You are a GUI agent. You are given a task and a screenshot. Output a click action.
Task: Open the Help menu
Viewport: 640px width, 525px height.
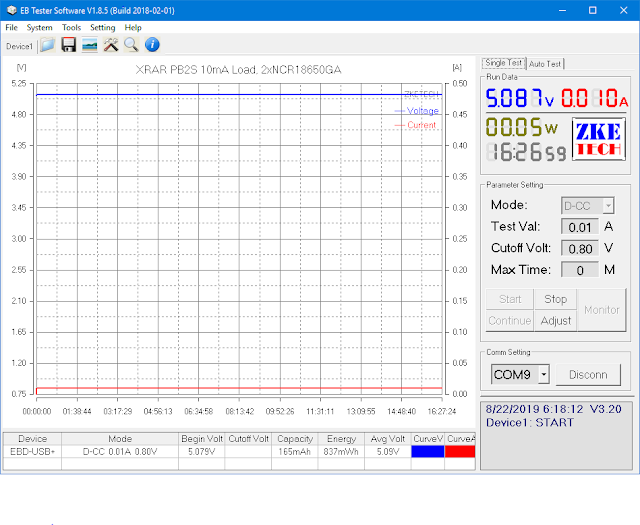pyautogui.click(x=133, y=28)
